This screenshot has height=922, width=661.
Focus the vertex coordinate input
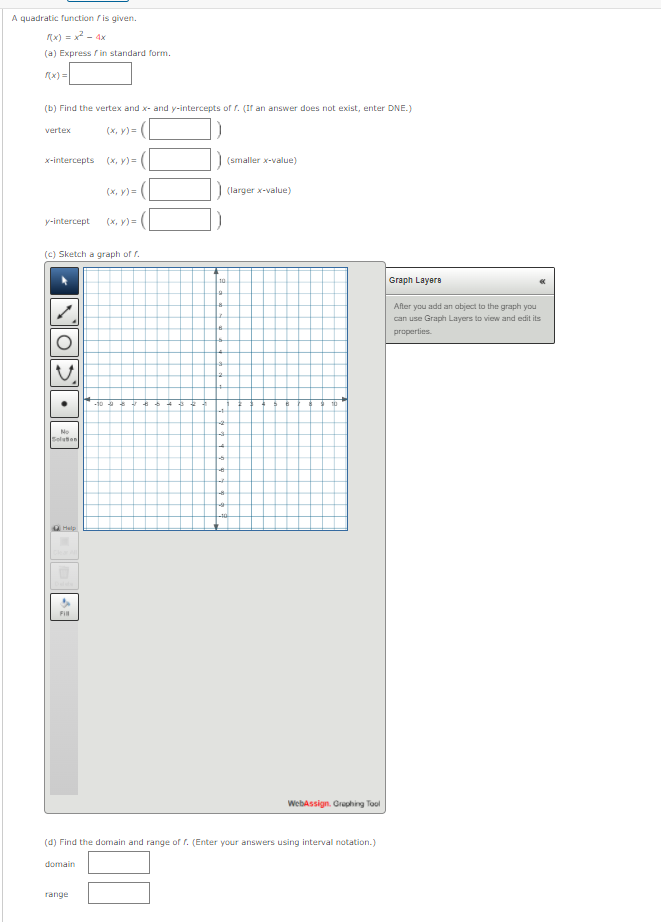pyautogui.click(x=181, y=130)
